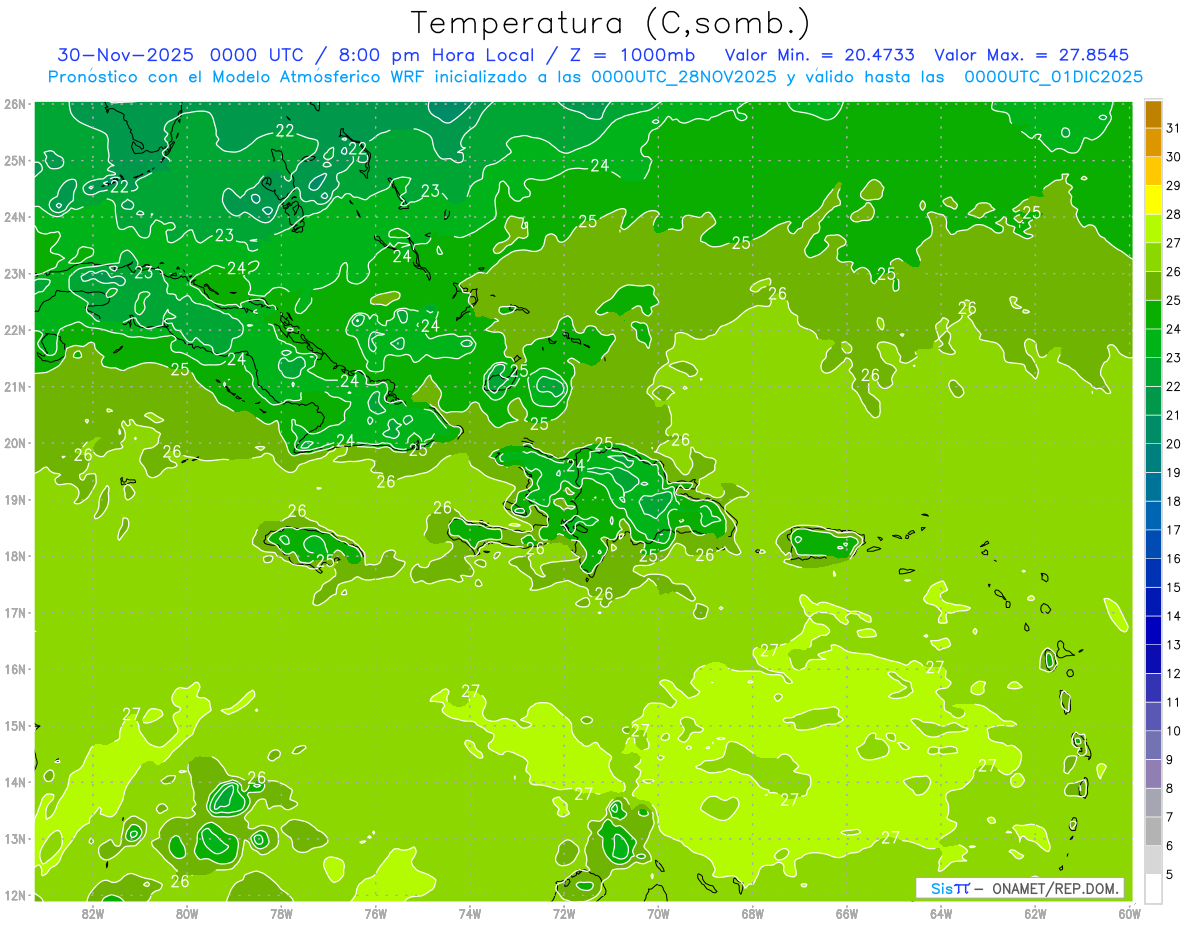This screenshot has width=1200, height=927.
Task: Click the colorbar scale label '10'
Action: point(1174,731)
